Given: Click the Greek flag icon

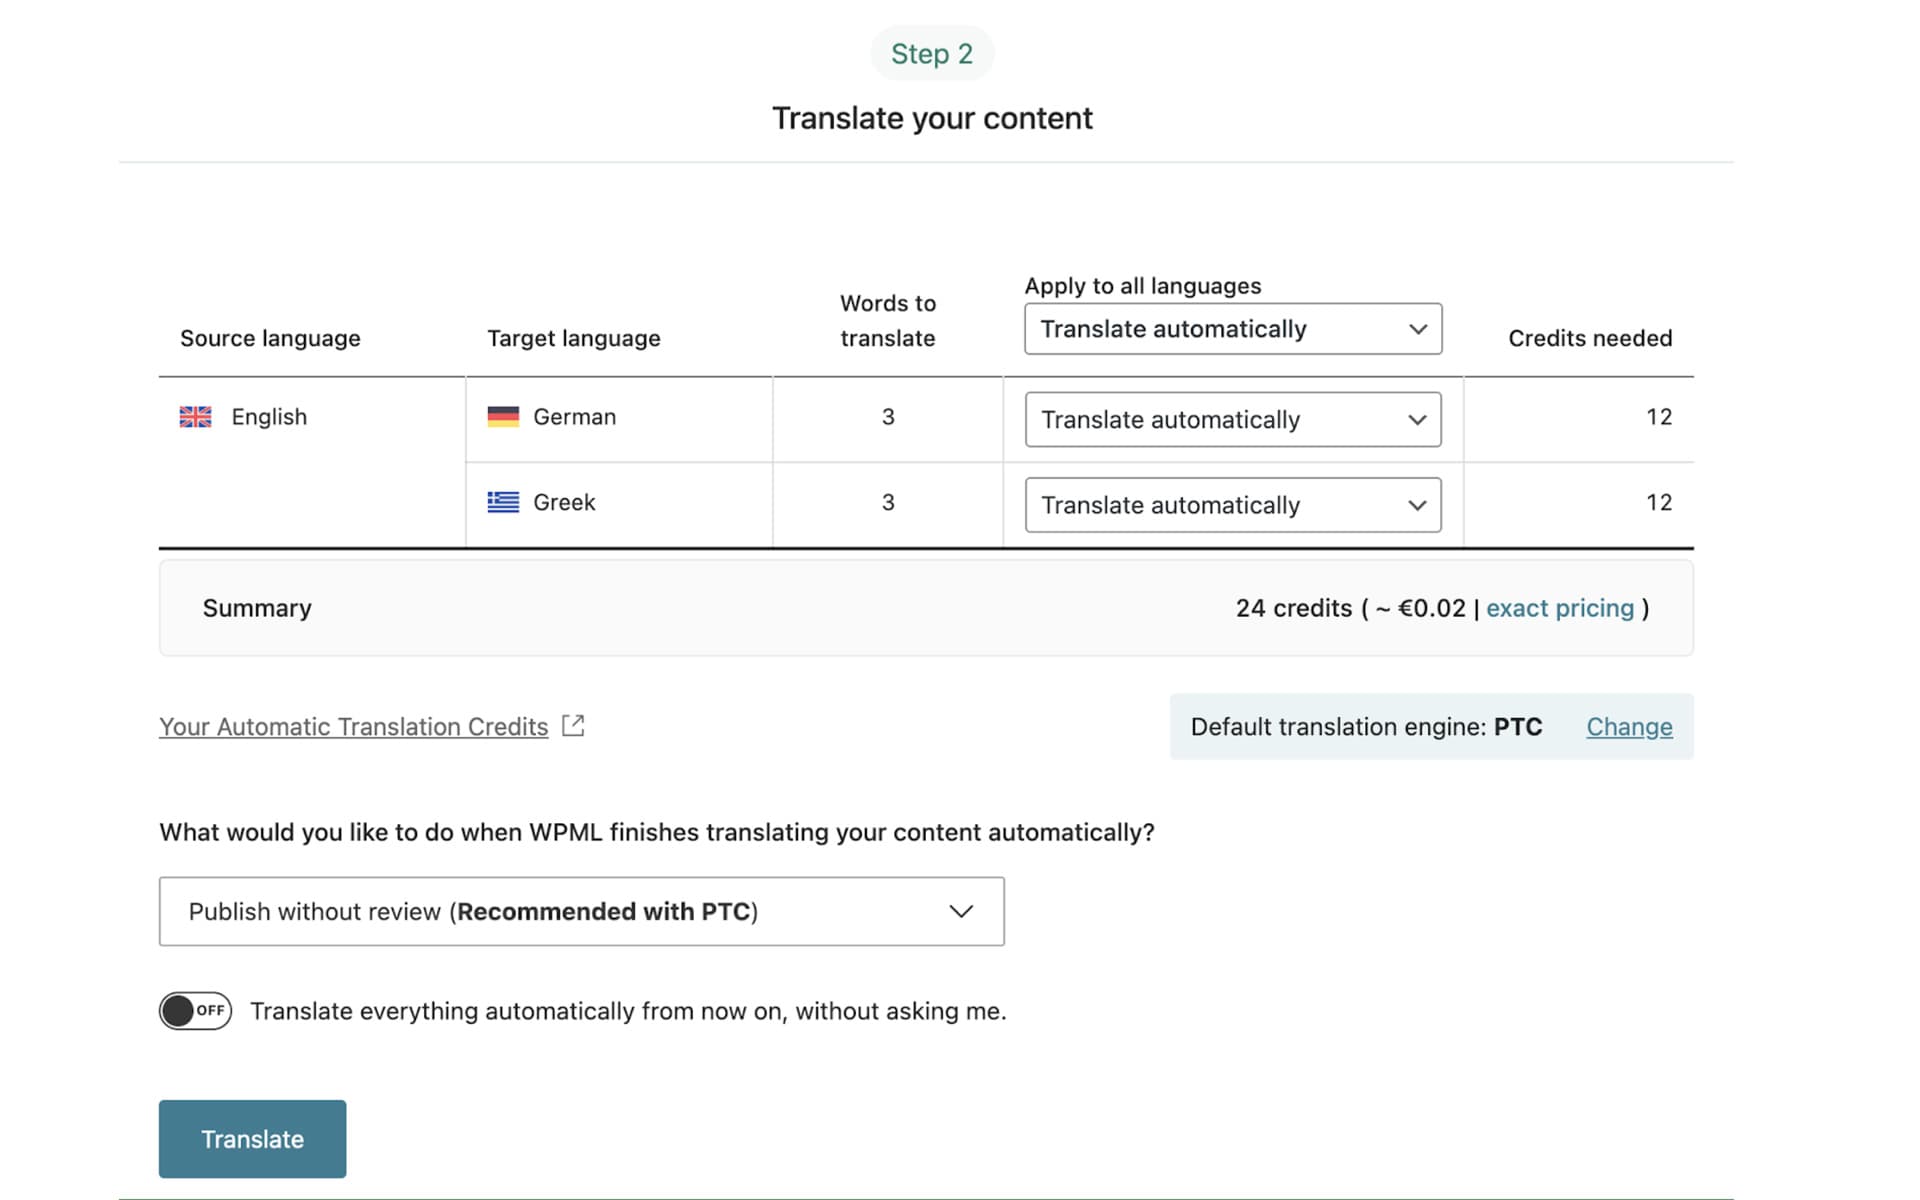Looking at the screenshot, I should click(x=503, y=502).
